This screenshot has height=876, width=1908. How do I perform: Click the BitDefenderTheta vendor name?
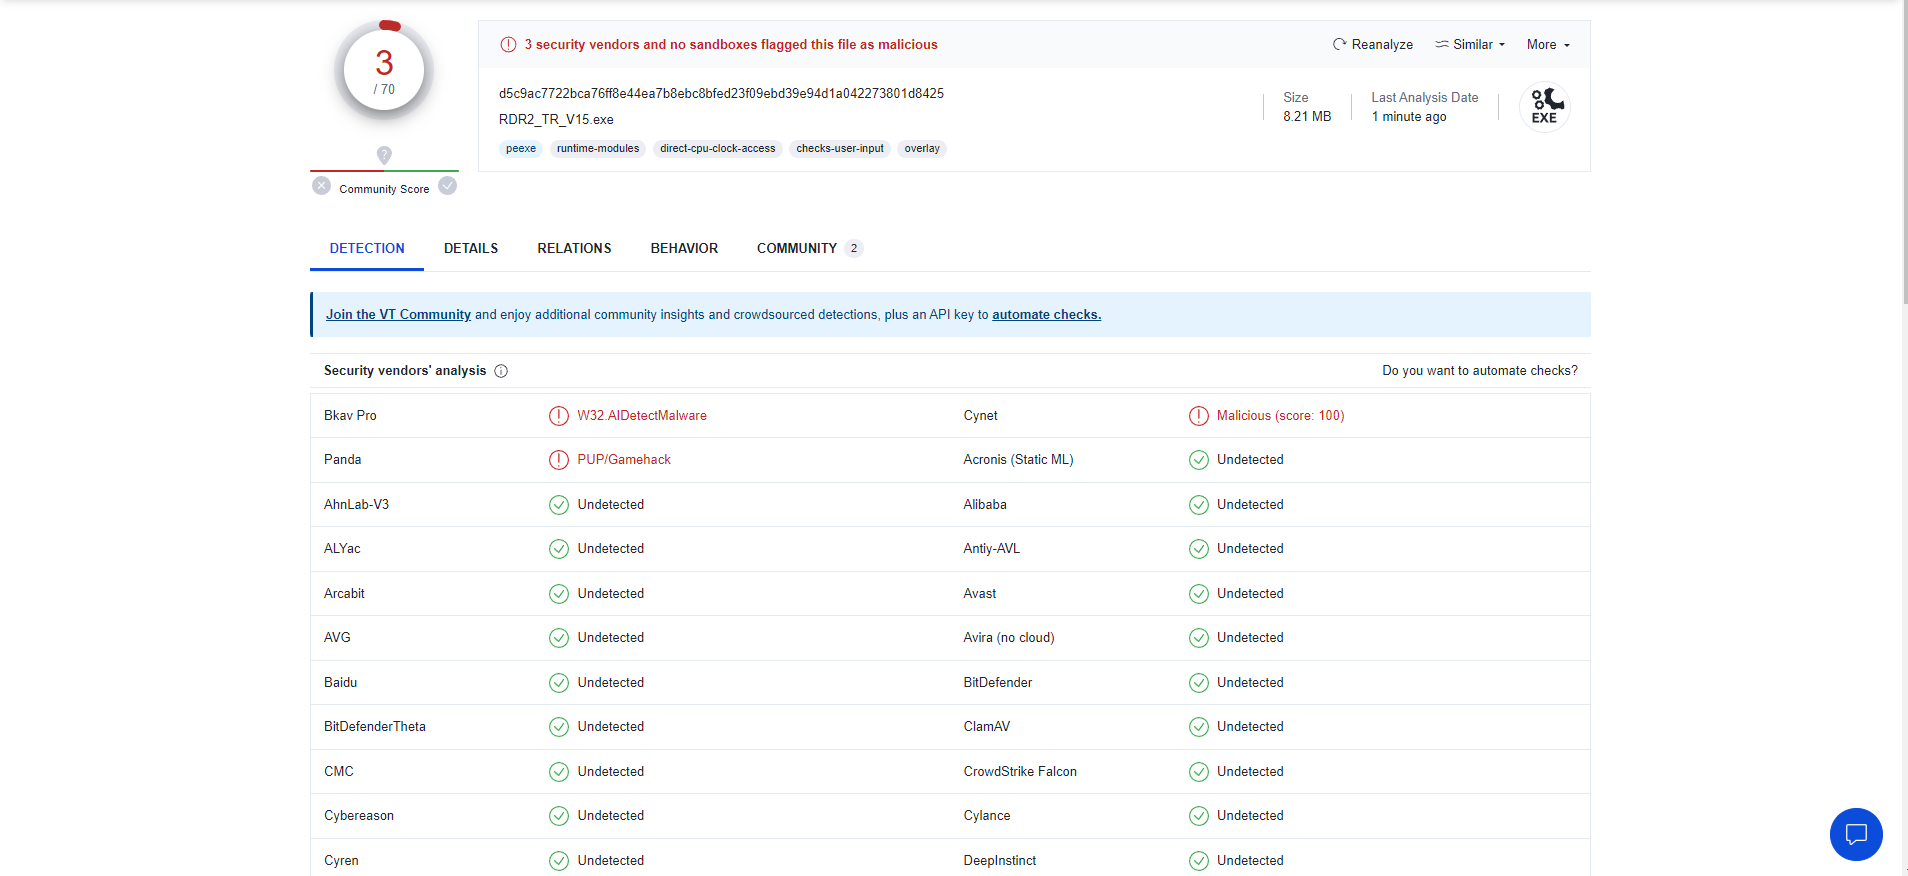click(x=375, y=726)
